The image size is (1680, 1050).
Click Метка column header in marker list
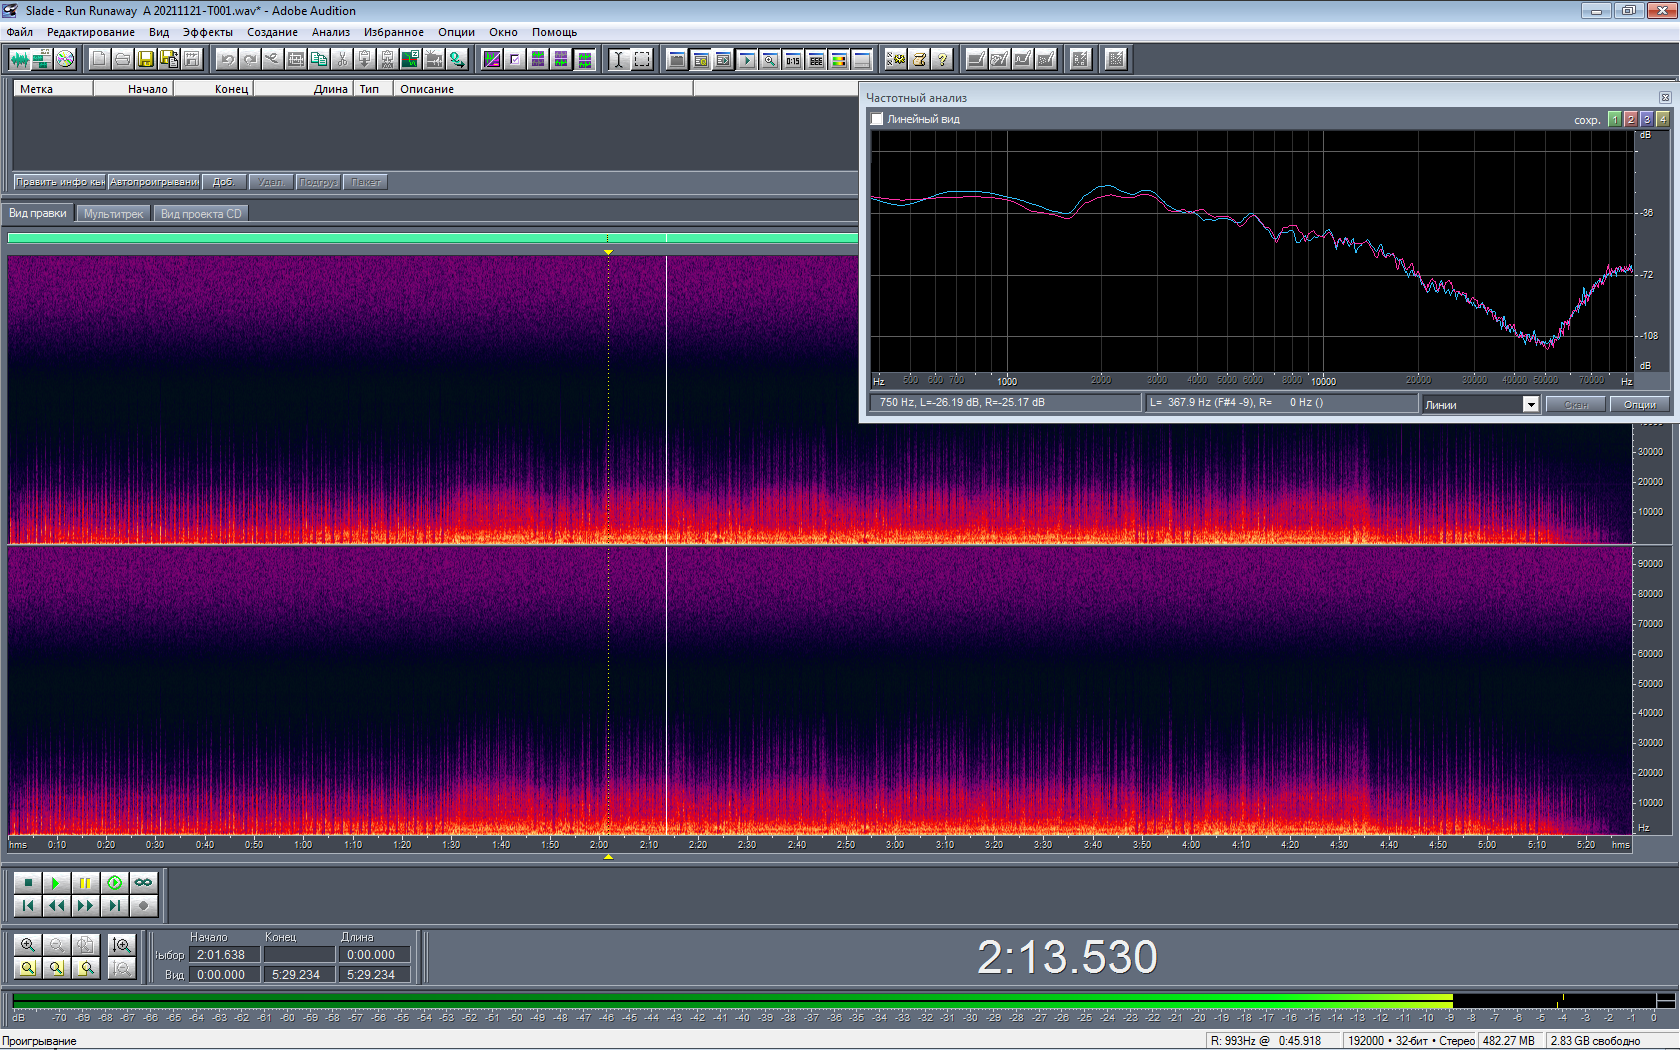(53, 89)
